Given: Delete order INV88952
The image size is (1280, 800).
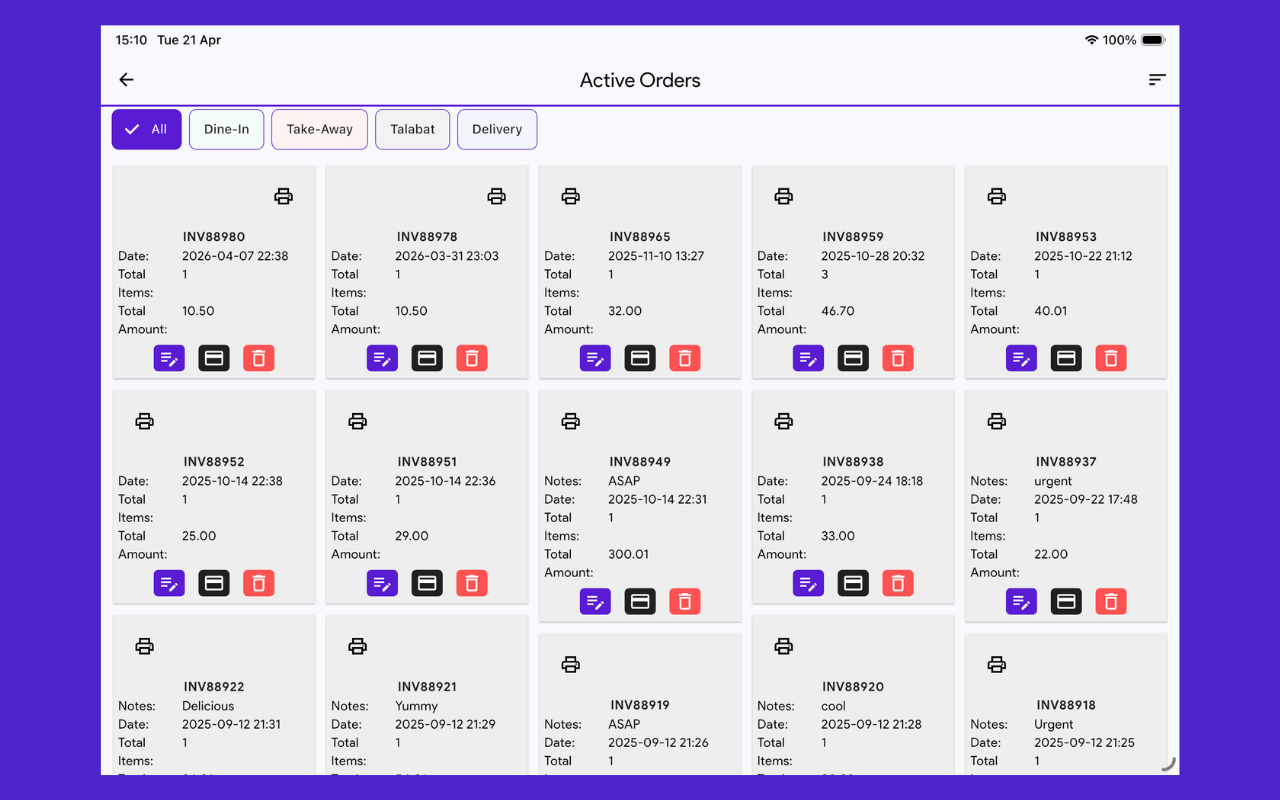Looking at the screenshot, I should [259, 583].
